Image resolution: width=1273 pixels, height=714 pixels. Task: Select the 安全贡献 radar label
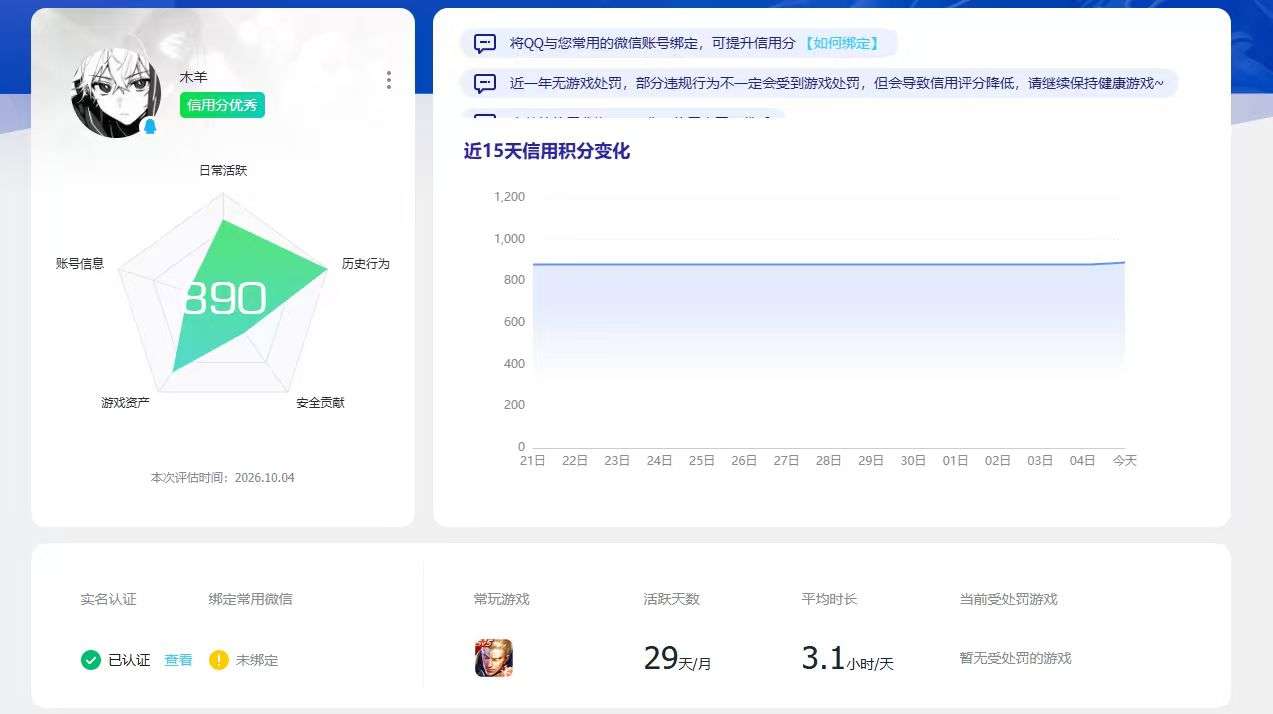[x=320, y=403]
